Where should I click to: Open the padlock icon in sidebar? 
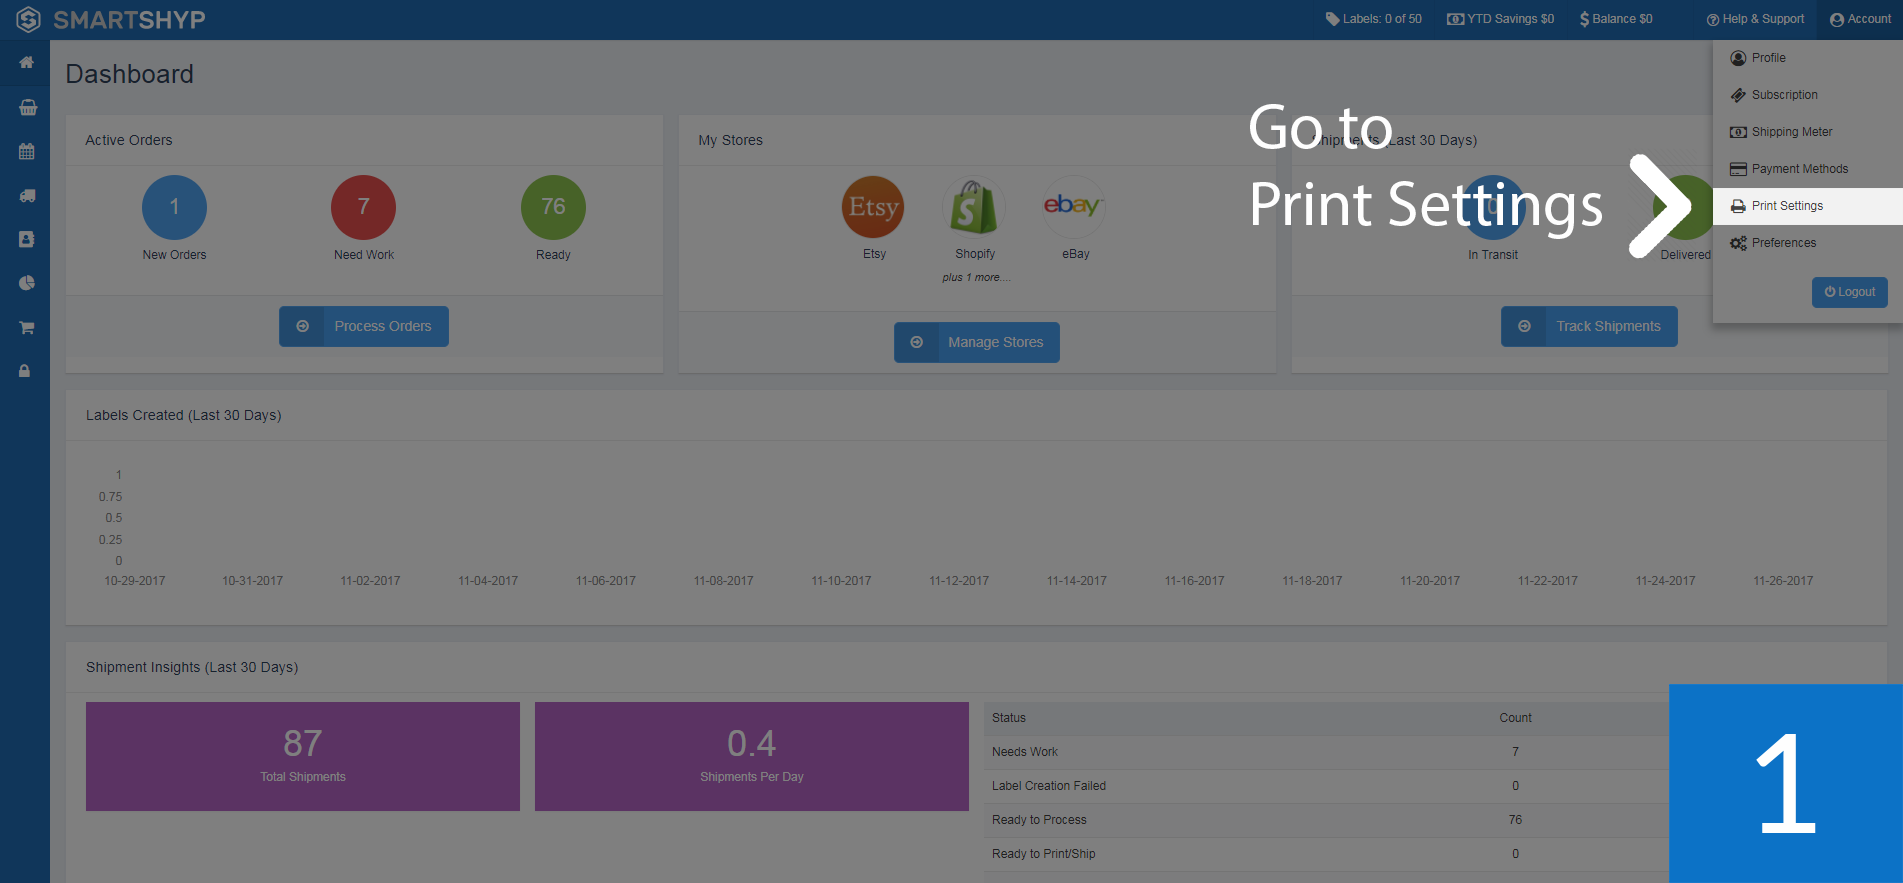pos(25,371)
